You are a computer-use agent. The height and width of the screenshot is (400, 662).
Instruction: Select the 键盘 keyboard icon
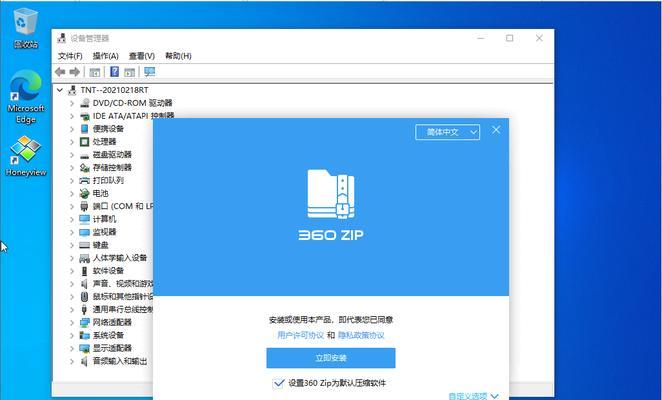(x=84, y=245)
